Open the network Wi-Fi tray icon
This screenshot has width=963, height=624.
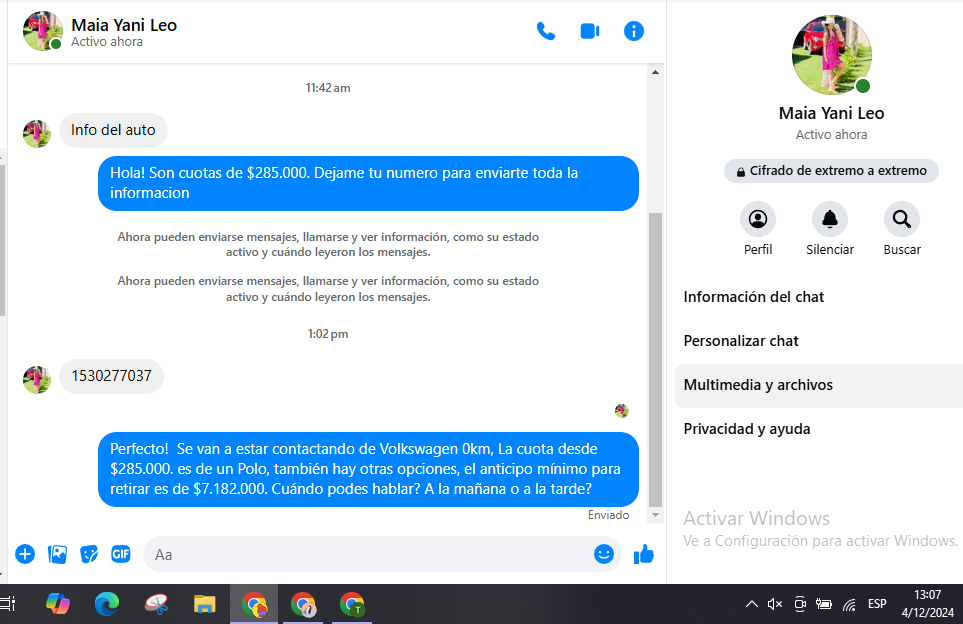pos(849,605)
